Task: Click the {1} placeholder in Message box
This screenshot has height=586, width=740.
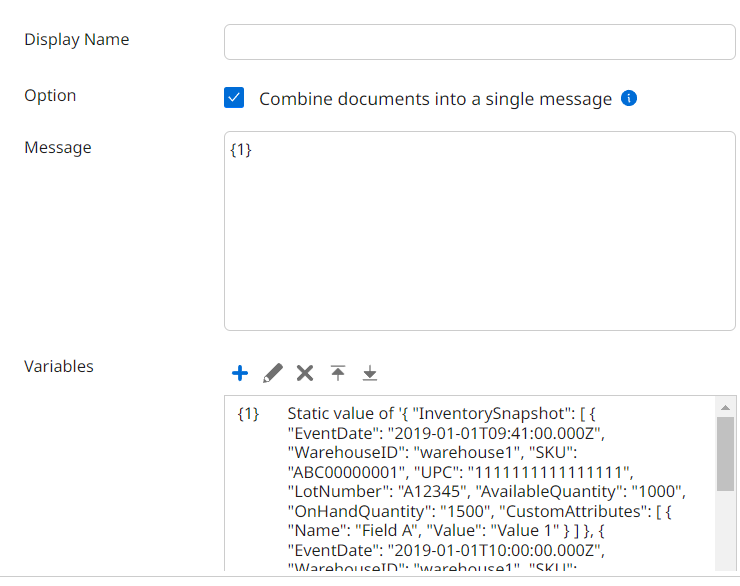Action: tap(241, 150)
